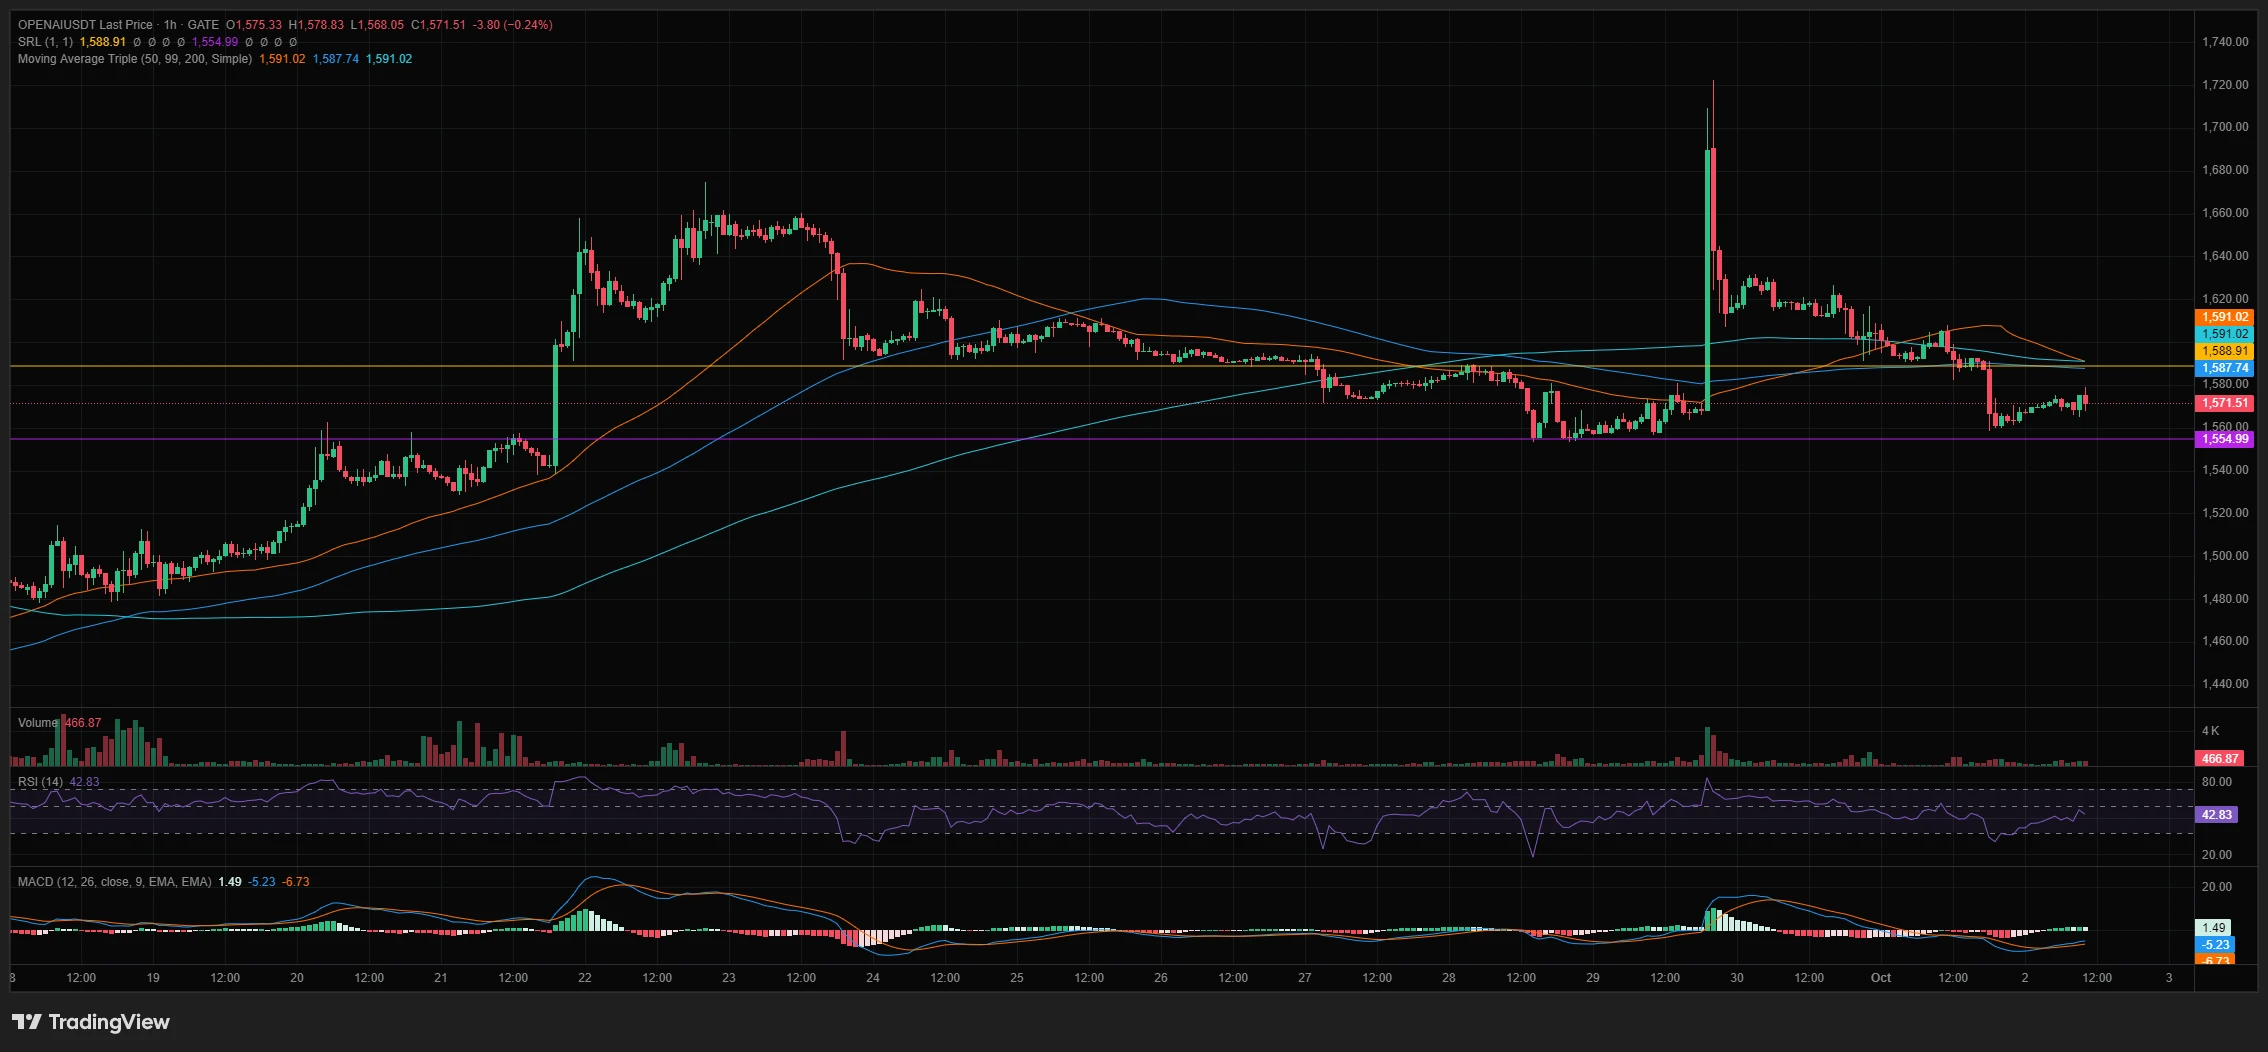Click the purple 1,554.99 value in SRL legend

point(215,42)
